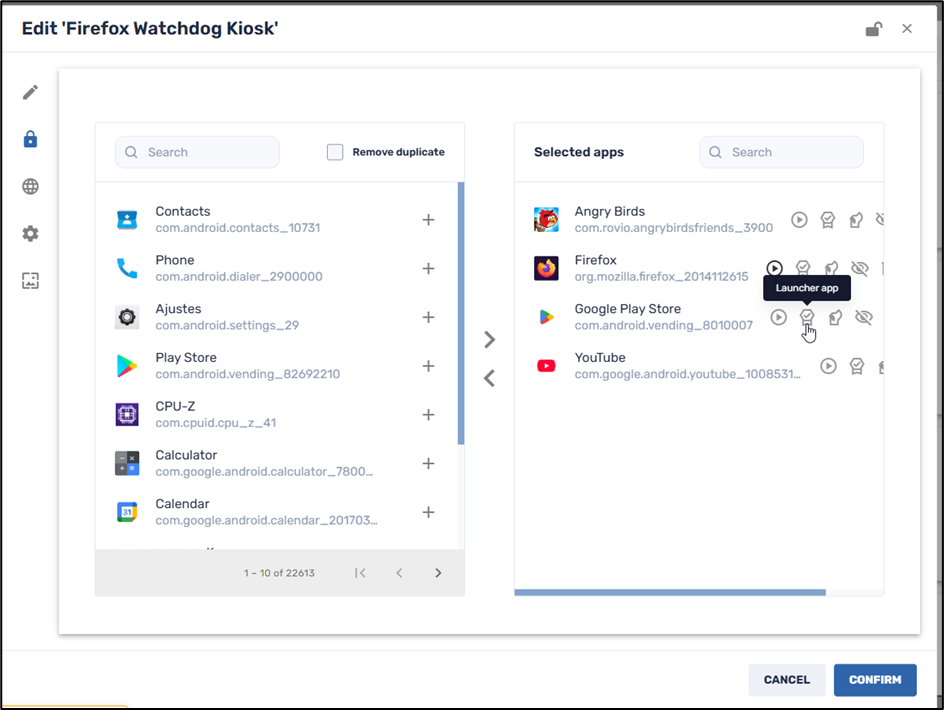Click the flag icon on Firefox row
The width and height of the screenshot is (944, 710).
pos(831,268)
